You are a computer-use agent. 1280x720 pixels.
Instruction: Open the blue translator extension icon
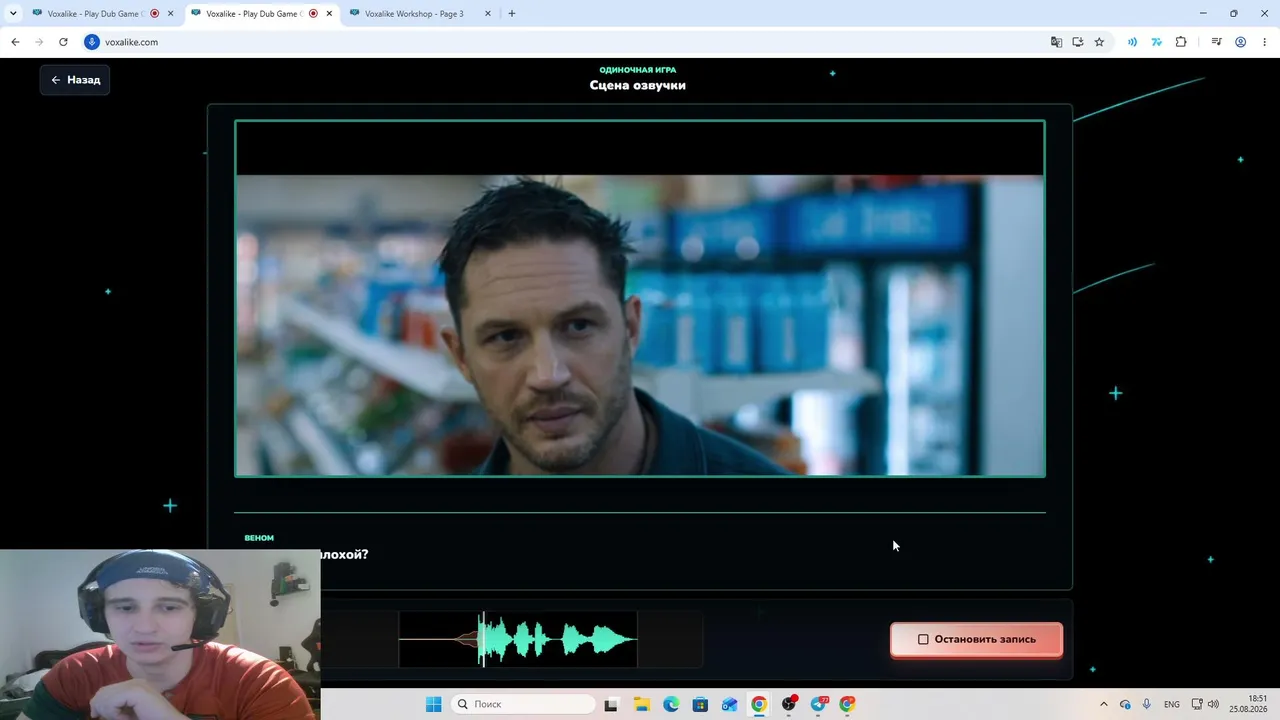(x=1157, y=42)
